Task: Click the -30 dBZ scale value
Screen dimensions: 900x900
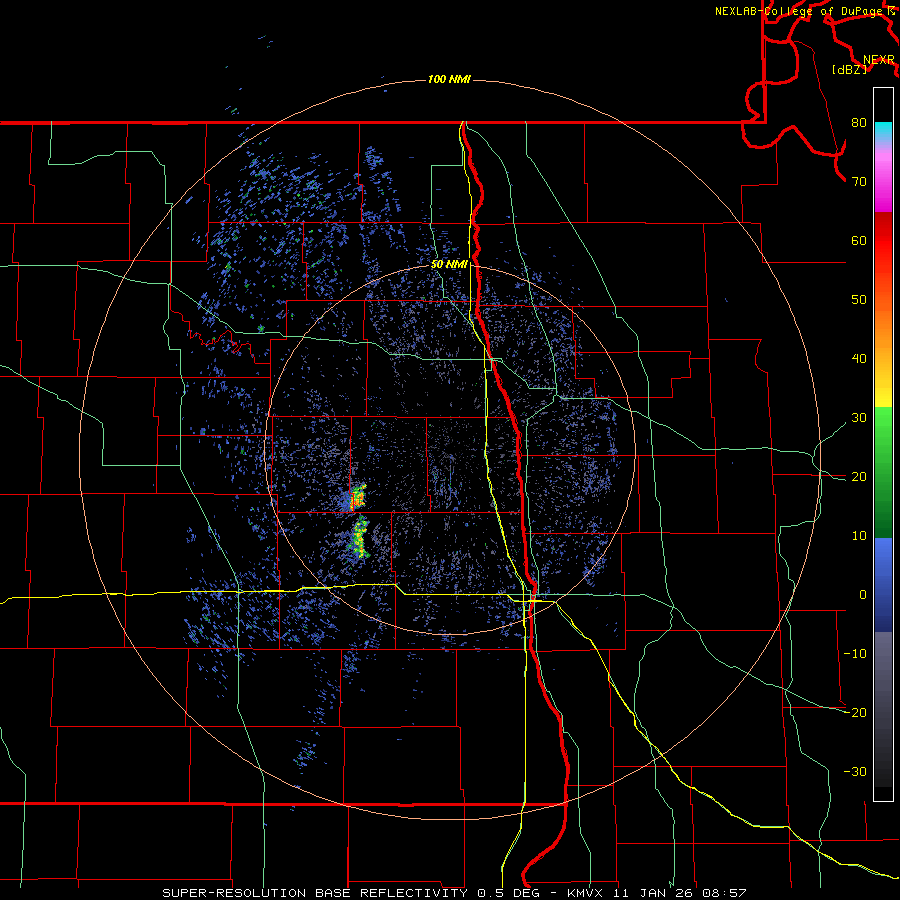Action: point(855,772)
